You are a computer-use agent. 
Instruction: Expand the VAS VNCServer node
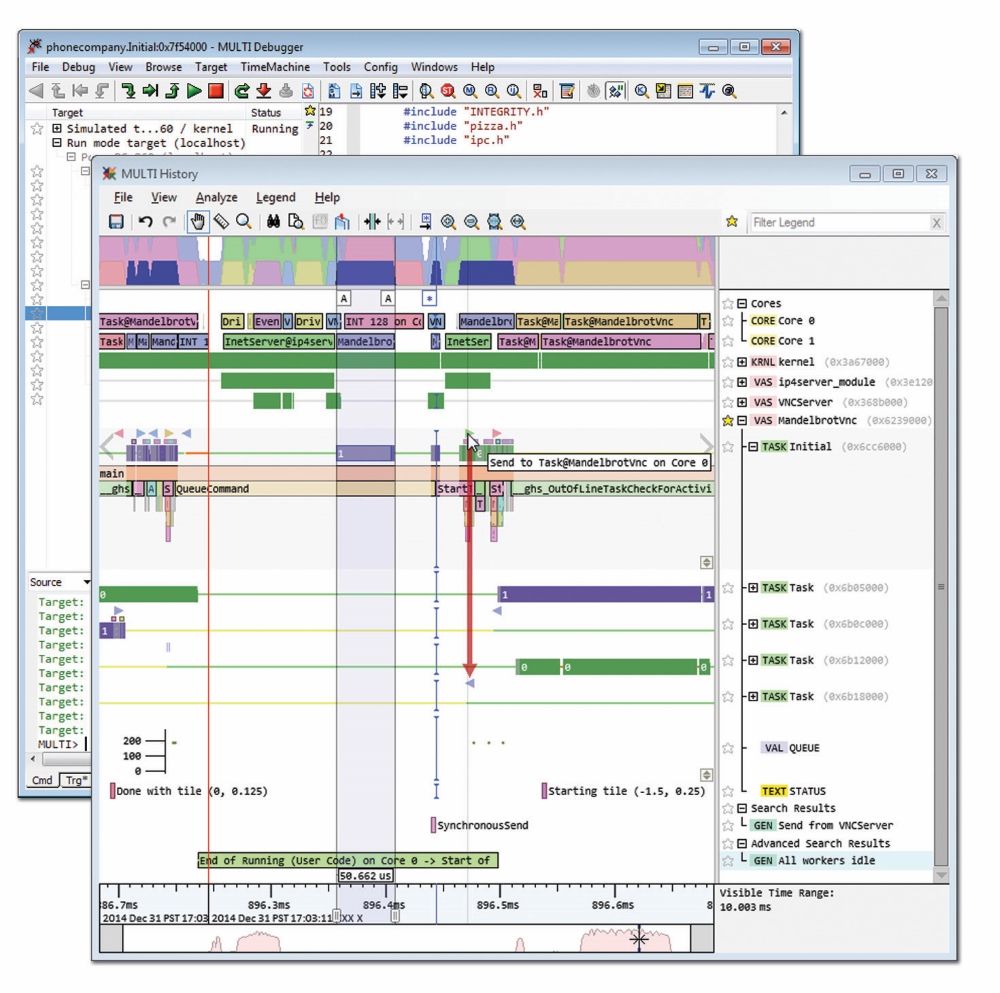click(x=742, y=401)
